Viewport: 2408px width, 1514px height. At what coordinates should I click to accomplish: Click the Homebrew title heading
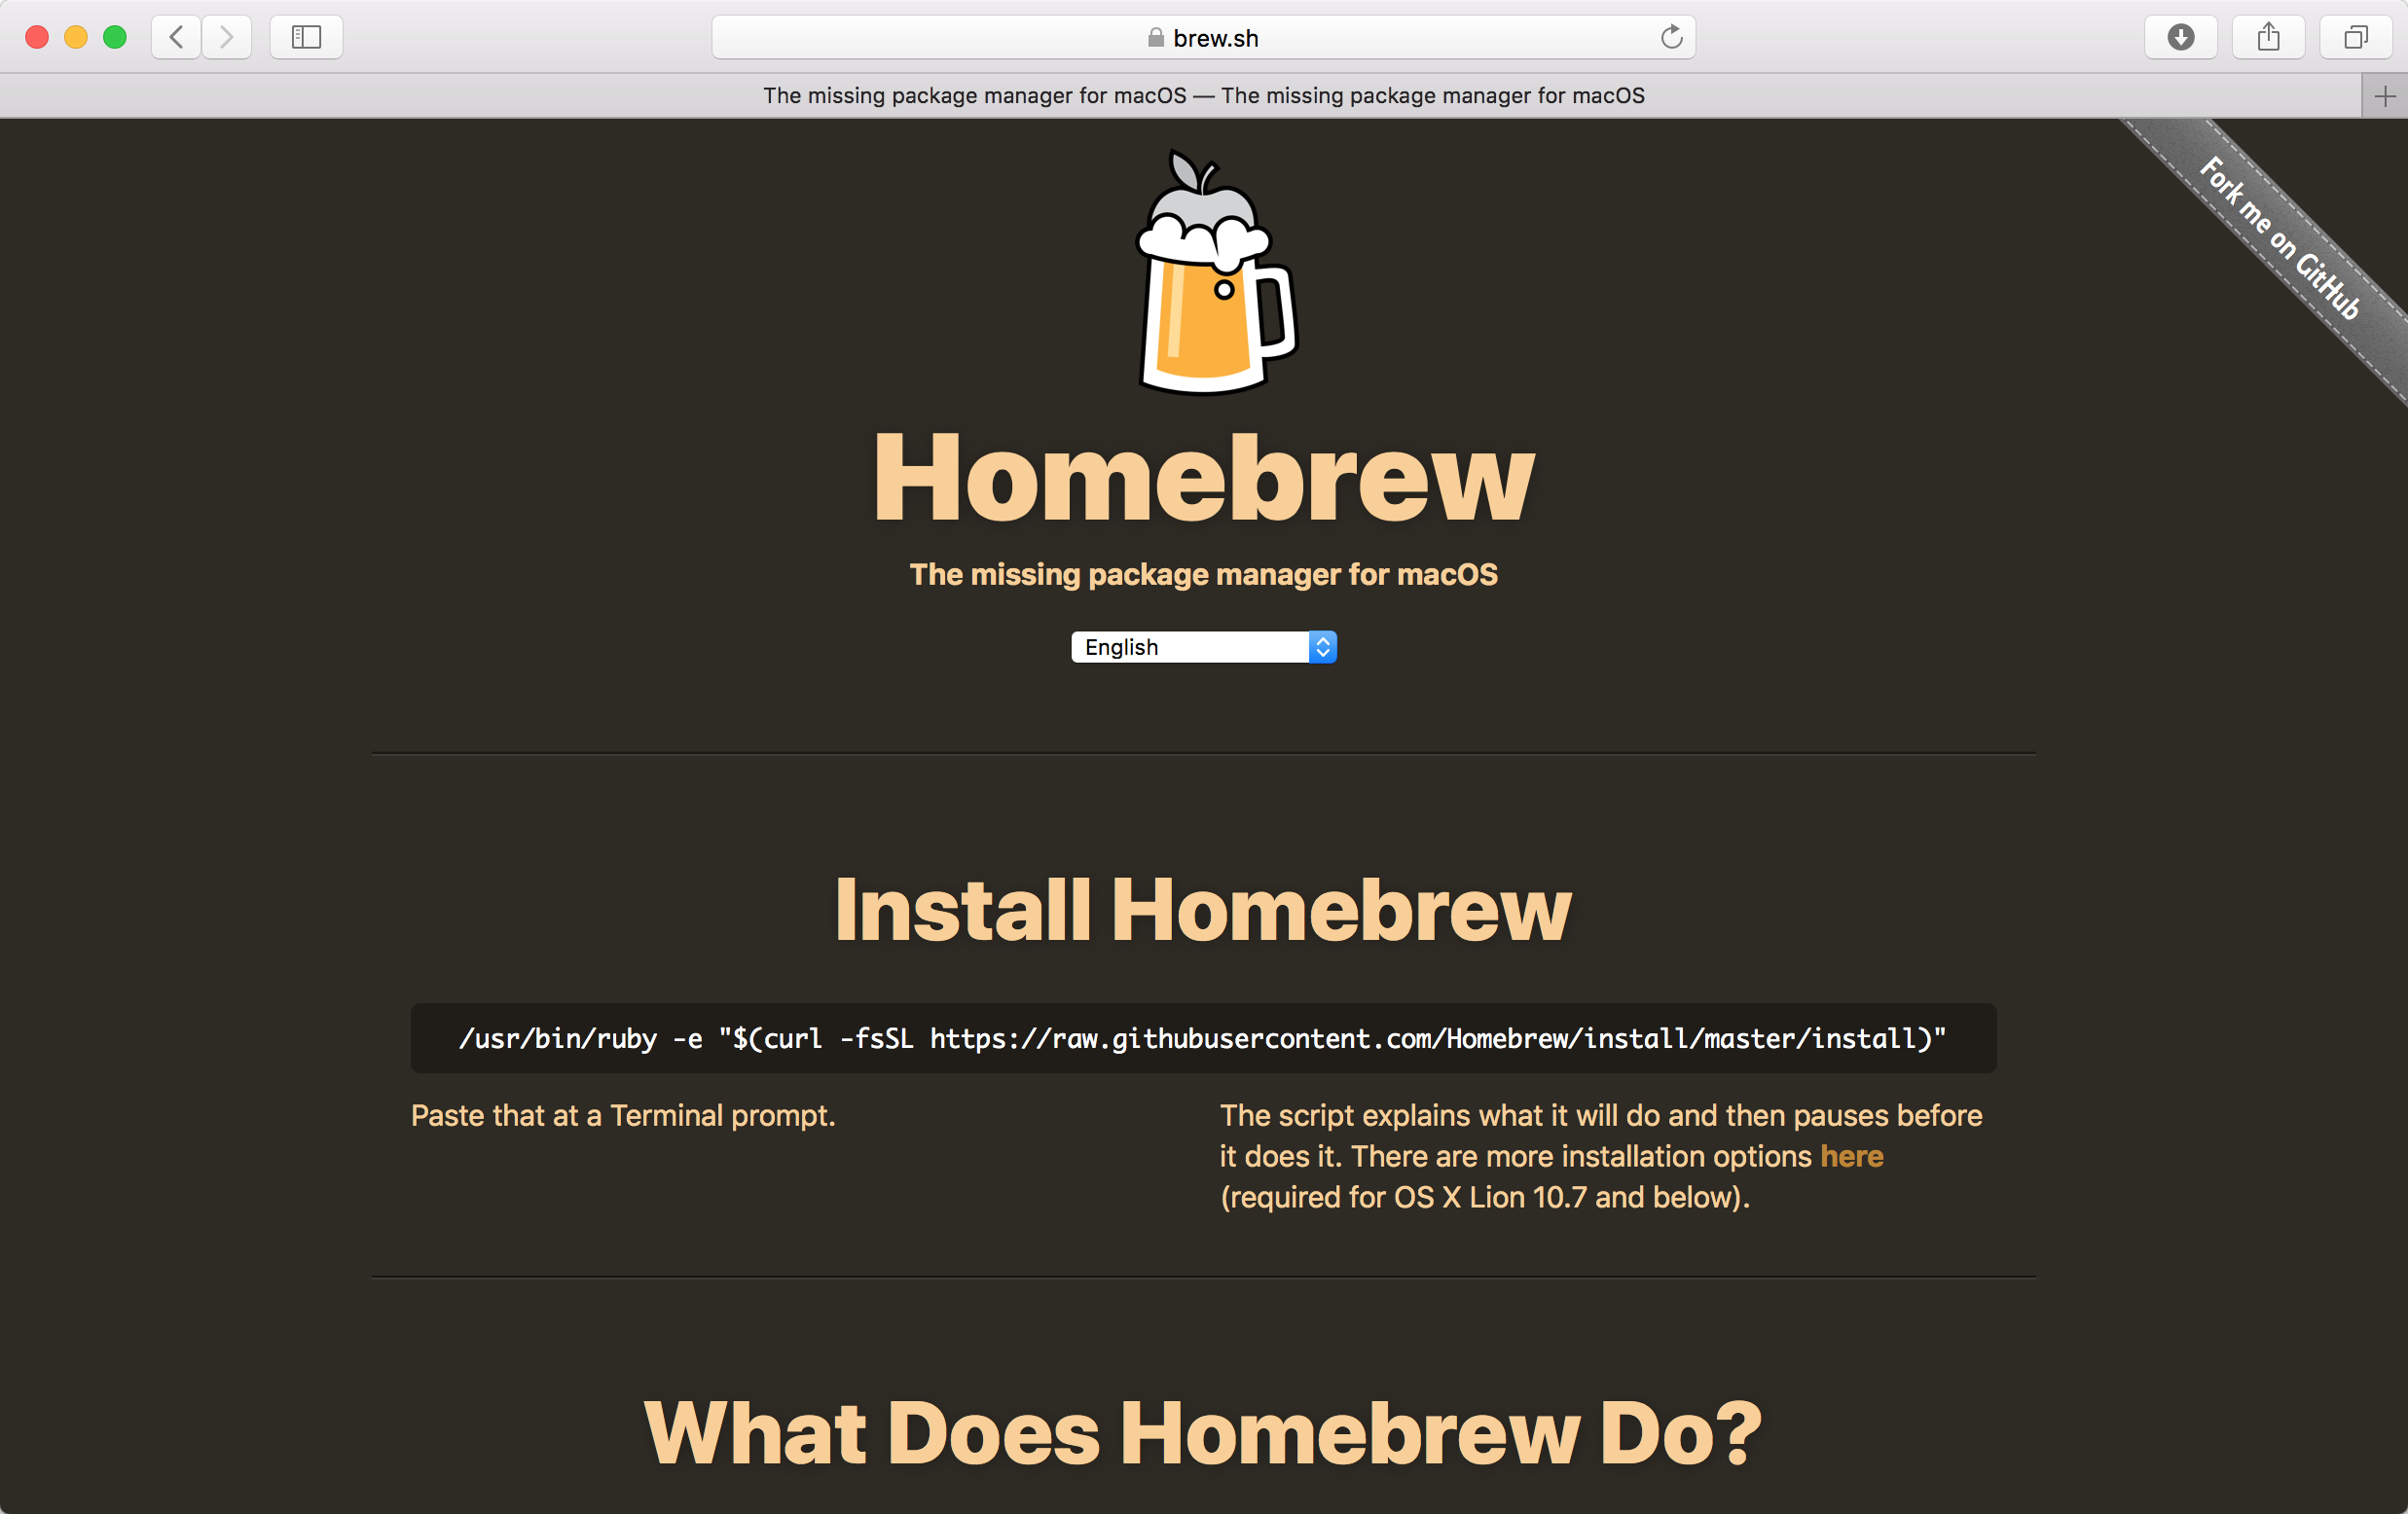tap(1203, 478)
